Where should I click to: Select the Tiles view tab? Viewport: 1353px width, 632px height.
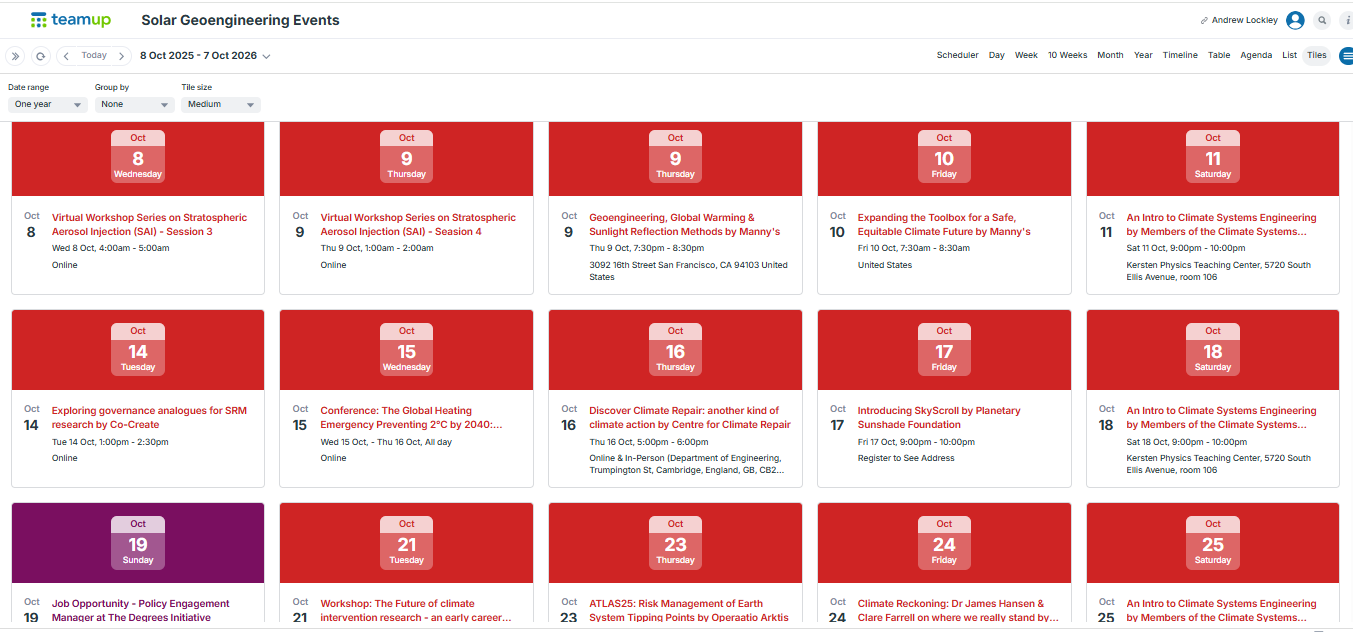pos(1317,56)
